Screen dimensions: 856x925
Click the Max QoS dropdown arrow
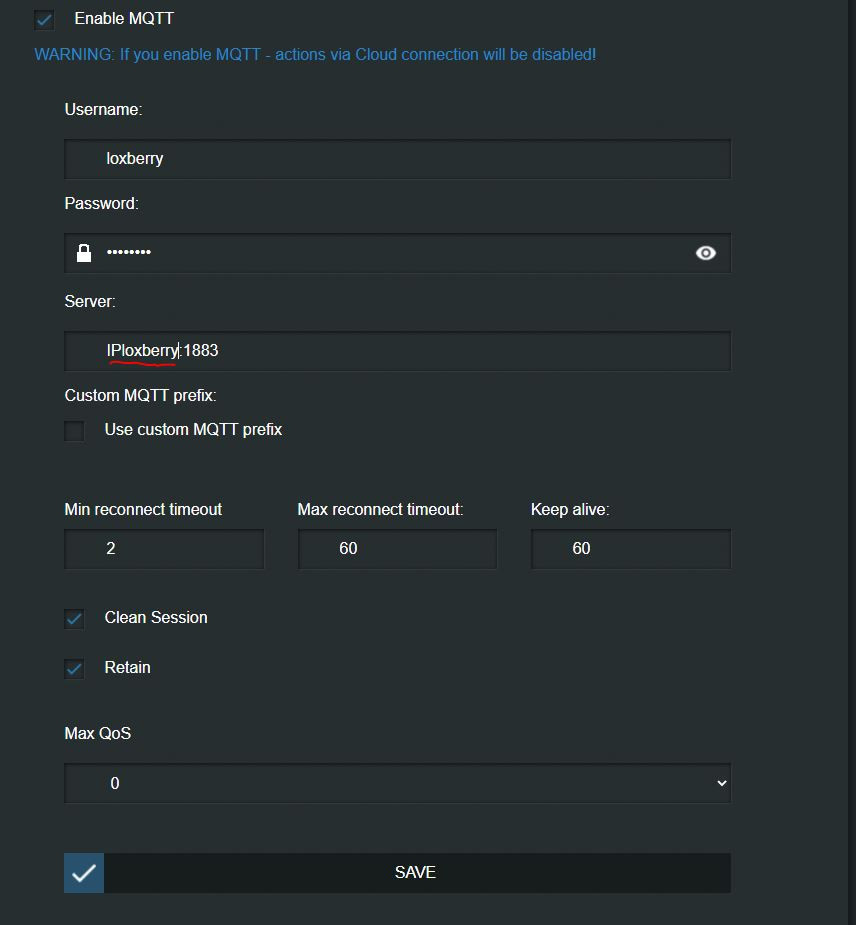pyautogui.click(x=722, y=783)
